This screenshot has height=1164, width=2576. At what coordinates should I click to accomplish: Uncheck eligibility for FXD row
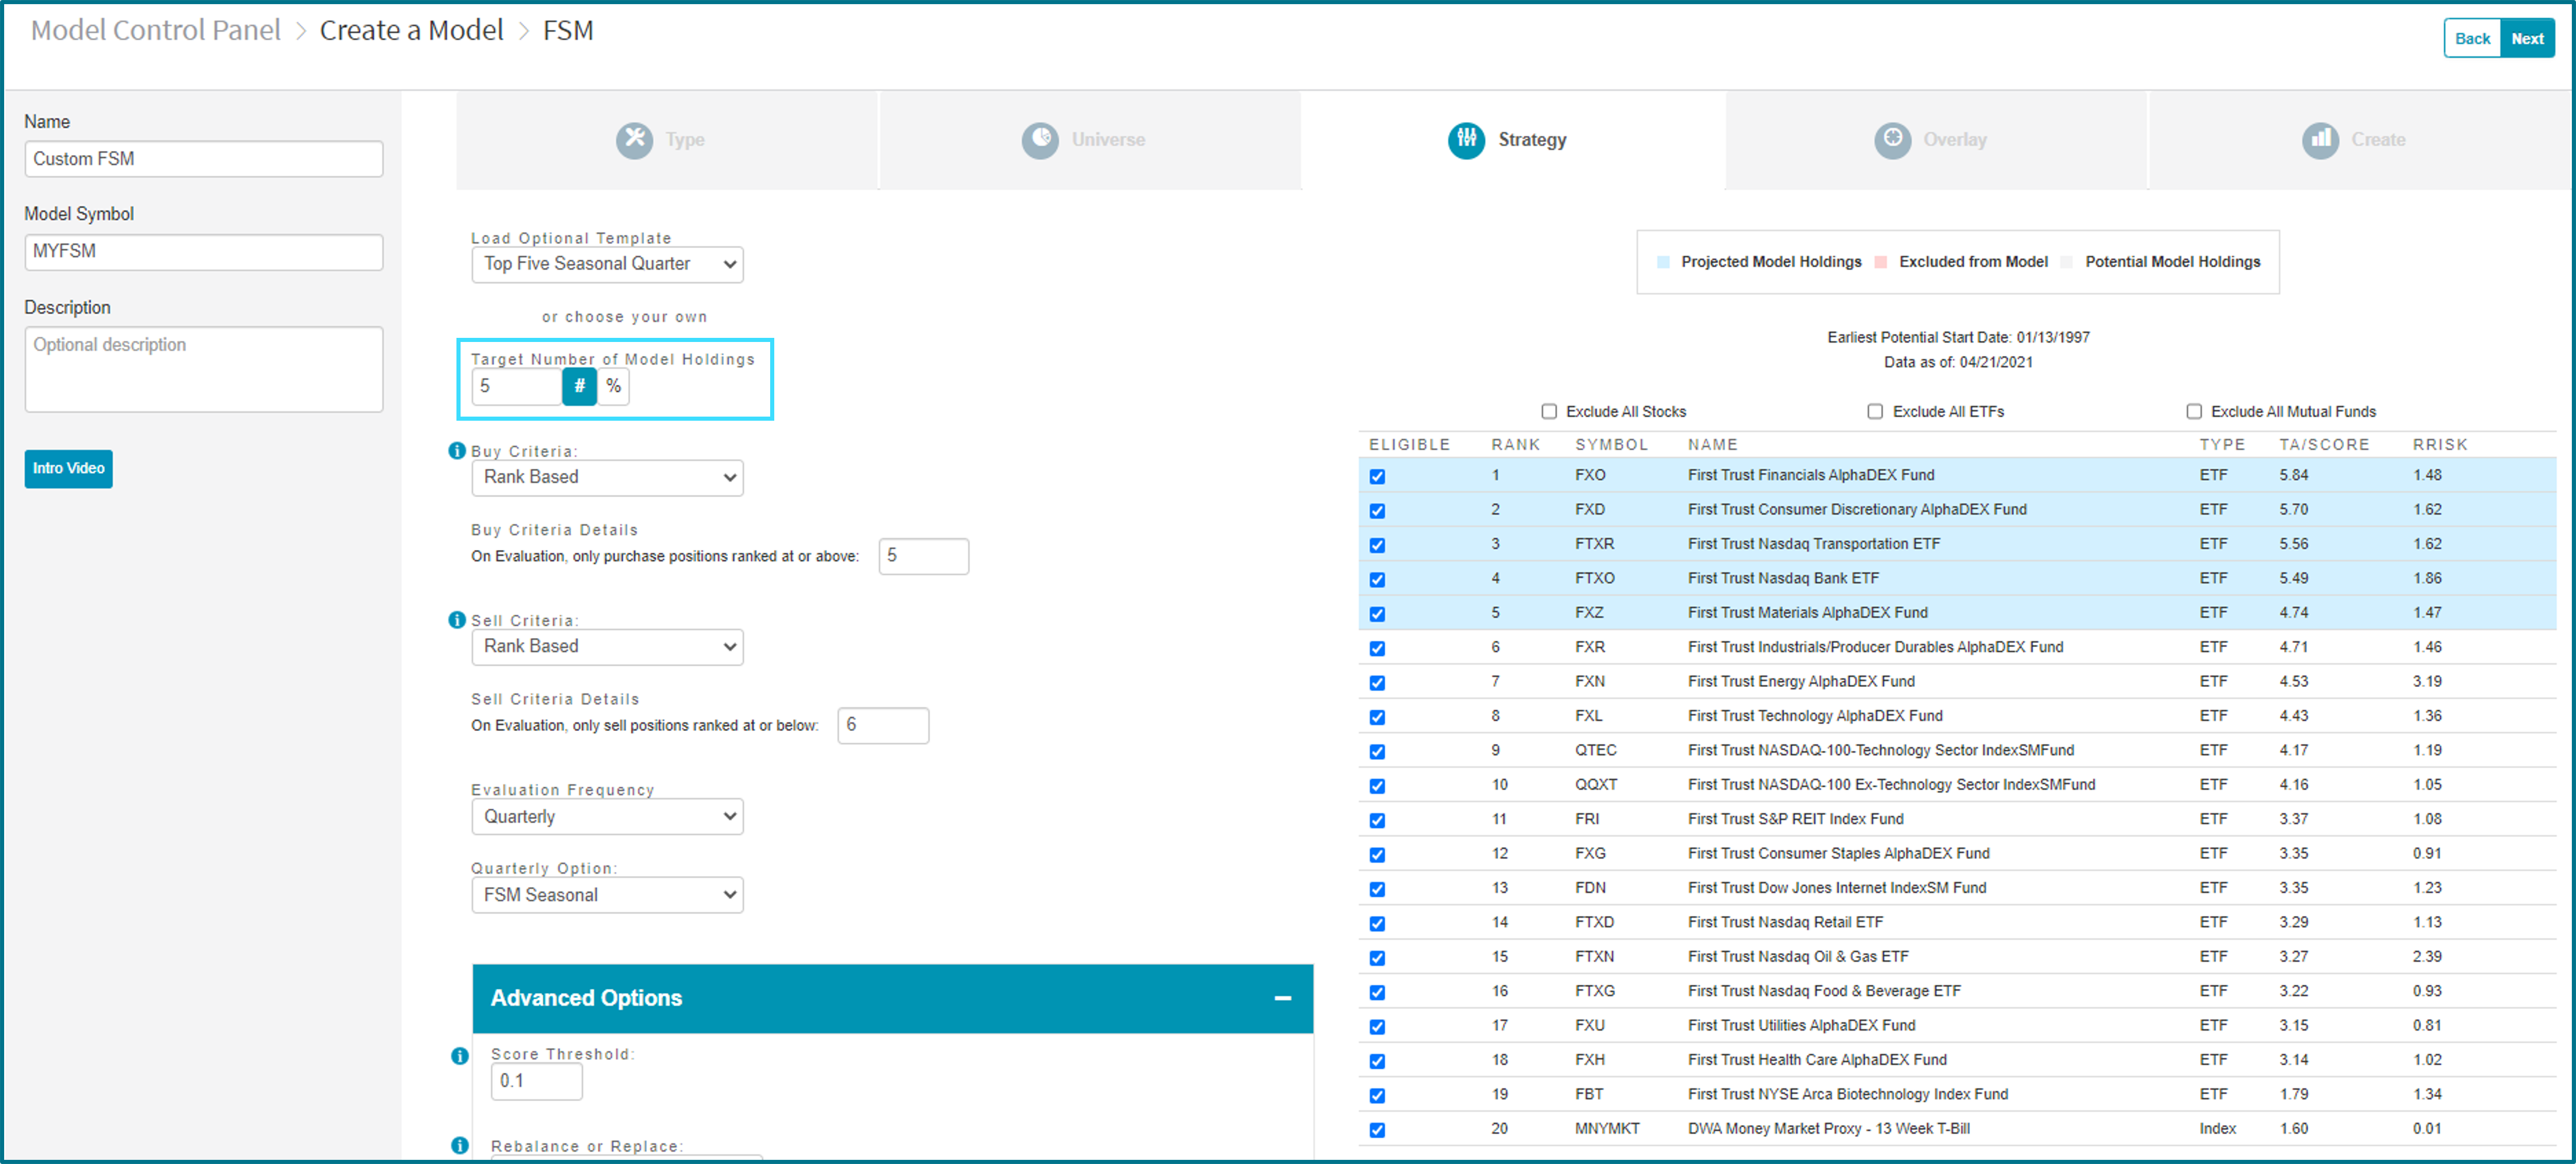click(1377, 511)
